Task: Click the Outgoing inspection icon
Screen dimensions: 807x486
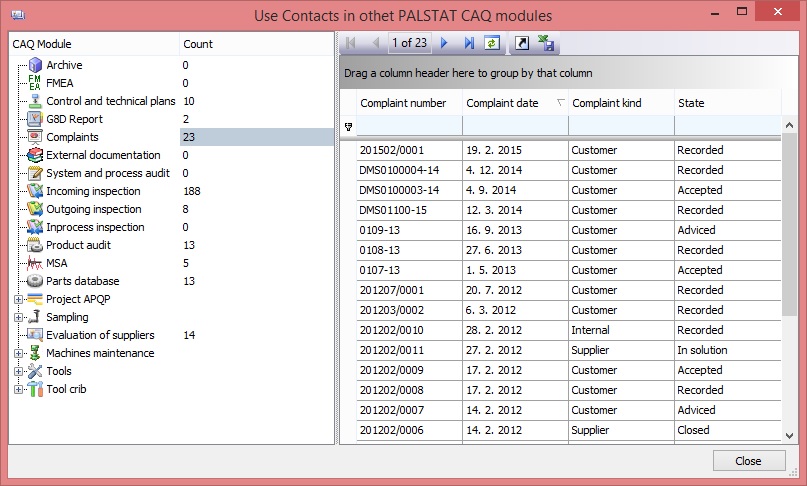Action: pyautogui.click(x=35, y=209)
